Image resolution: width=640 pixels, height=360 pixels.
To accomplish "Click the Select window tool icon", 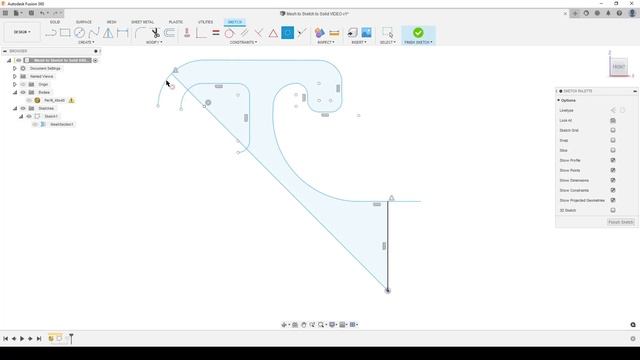I will point(388,33).
